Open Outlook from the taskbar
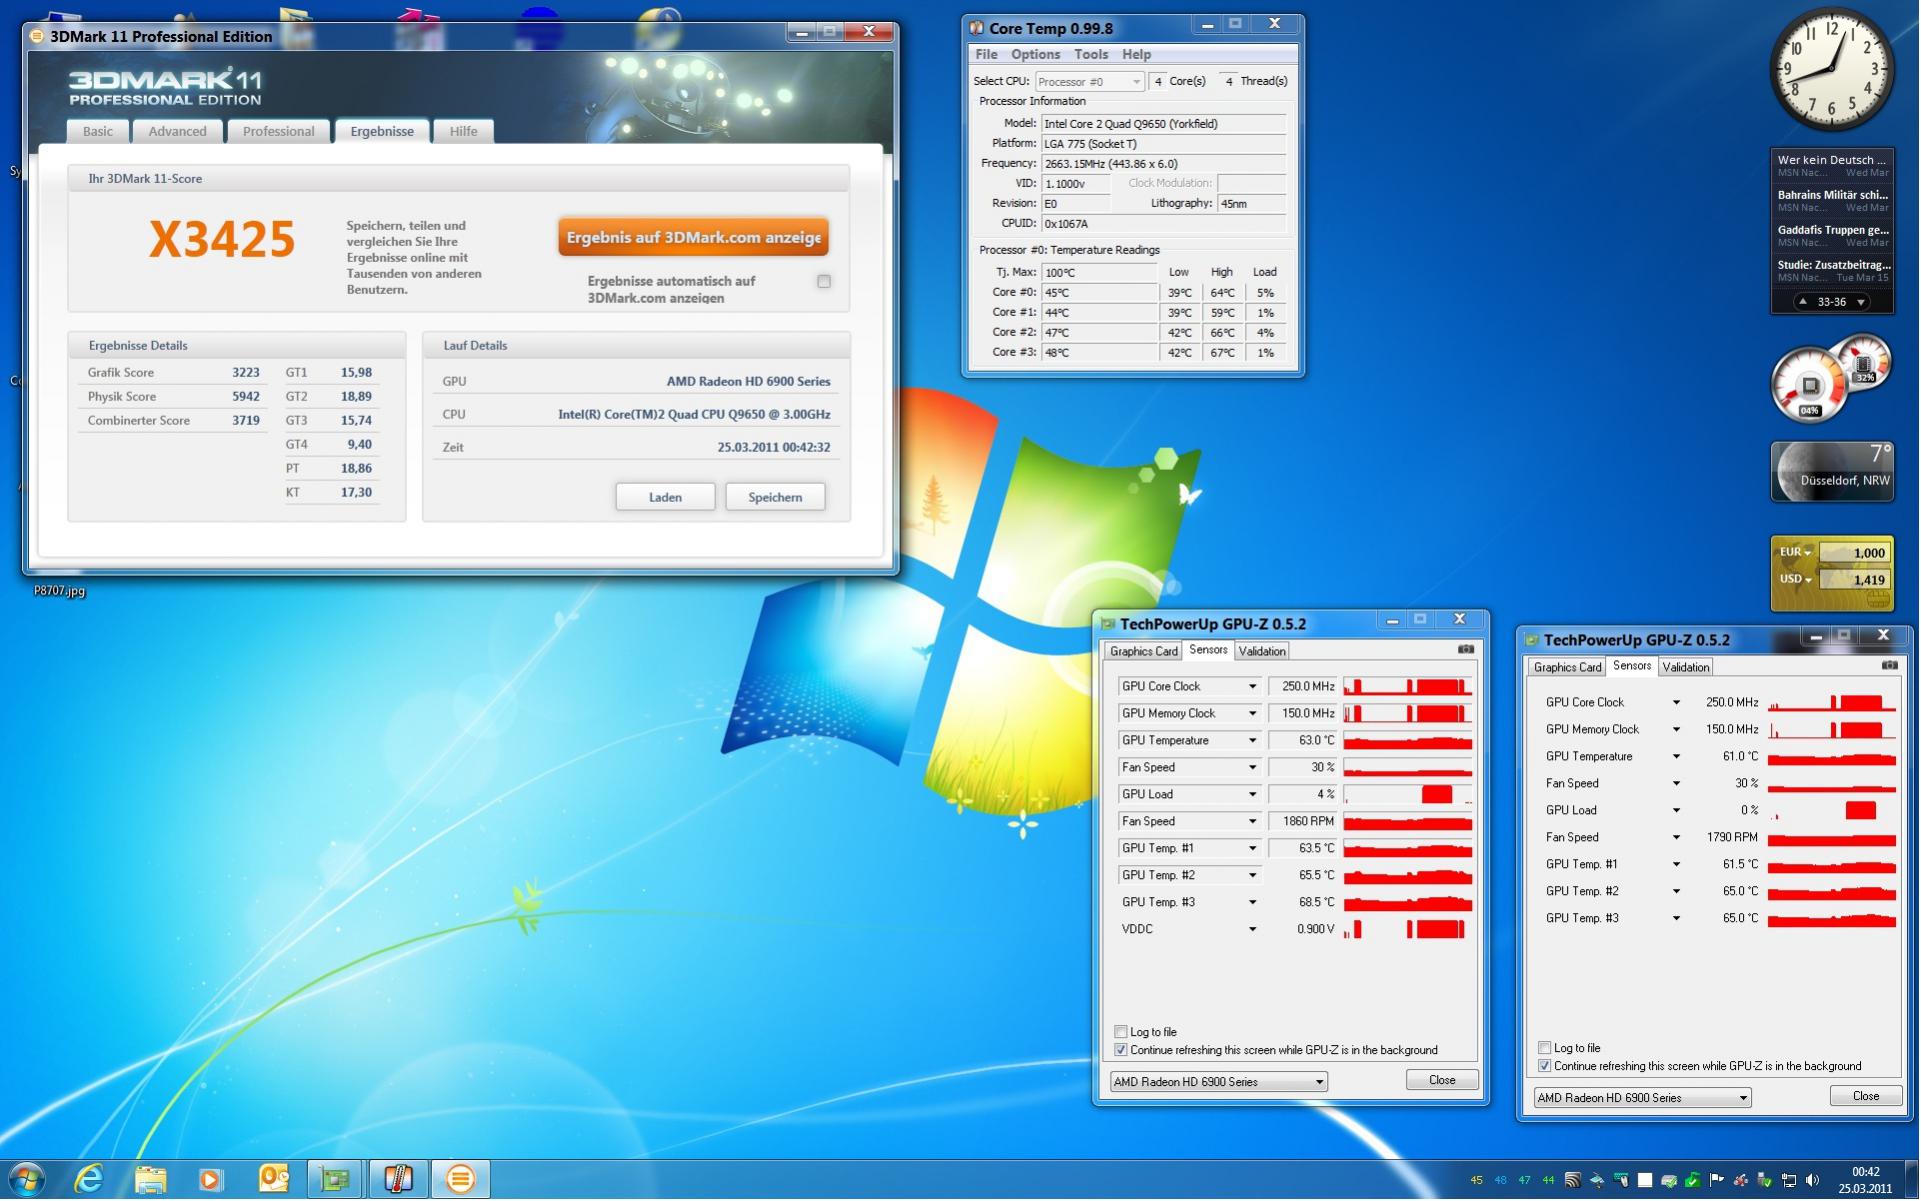 273,1179
